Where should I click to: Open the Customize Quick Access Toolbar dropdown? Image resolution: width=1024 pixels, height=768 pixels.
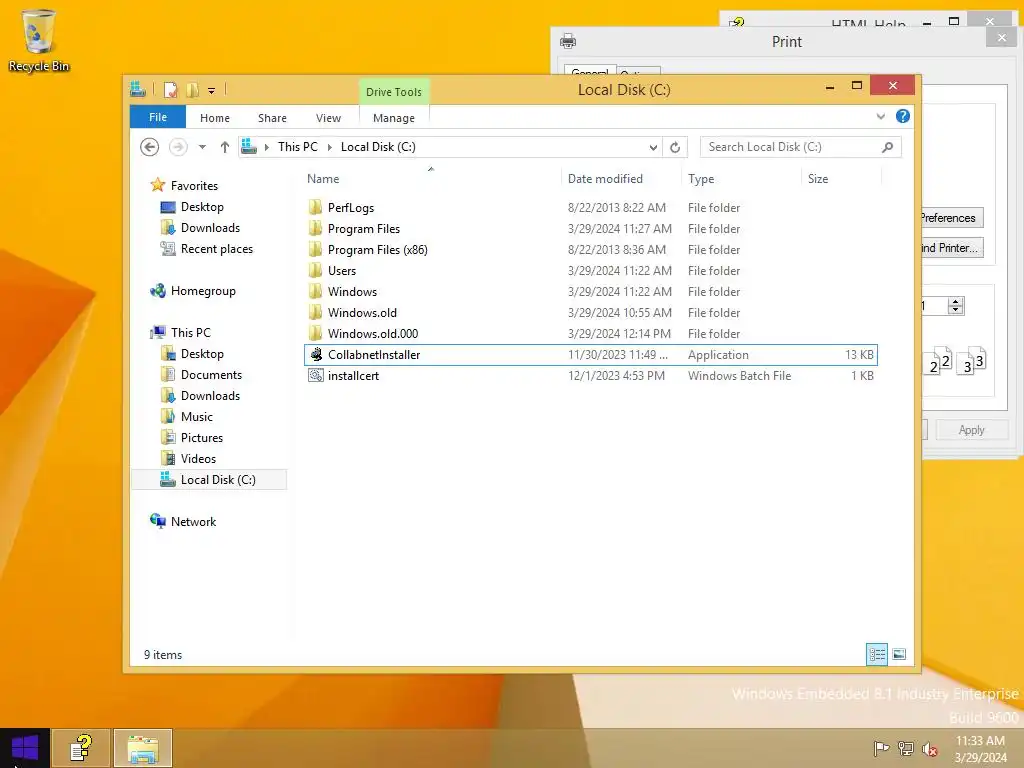(x=212, y=91)
